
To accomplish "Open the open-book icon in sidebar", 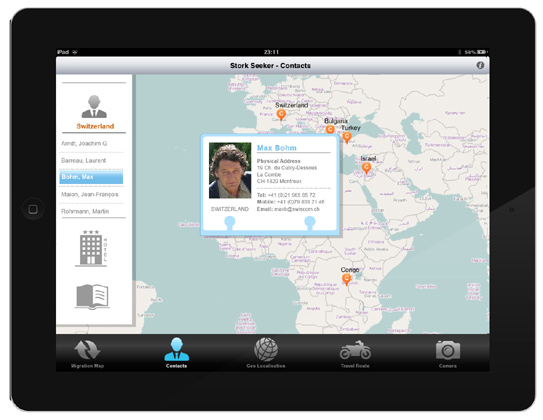I will click(92, 297).
